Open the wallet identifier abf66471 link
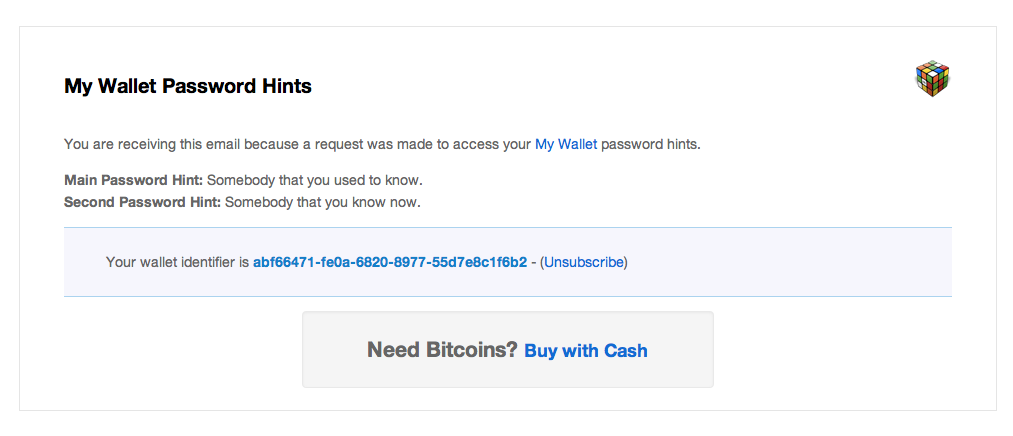The width and height of the screenshot is (1013, 436). pyautogui.click(x=390, y=262)
